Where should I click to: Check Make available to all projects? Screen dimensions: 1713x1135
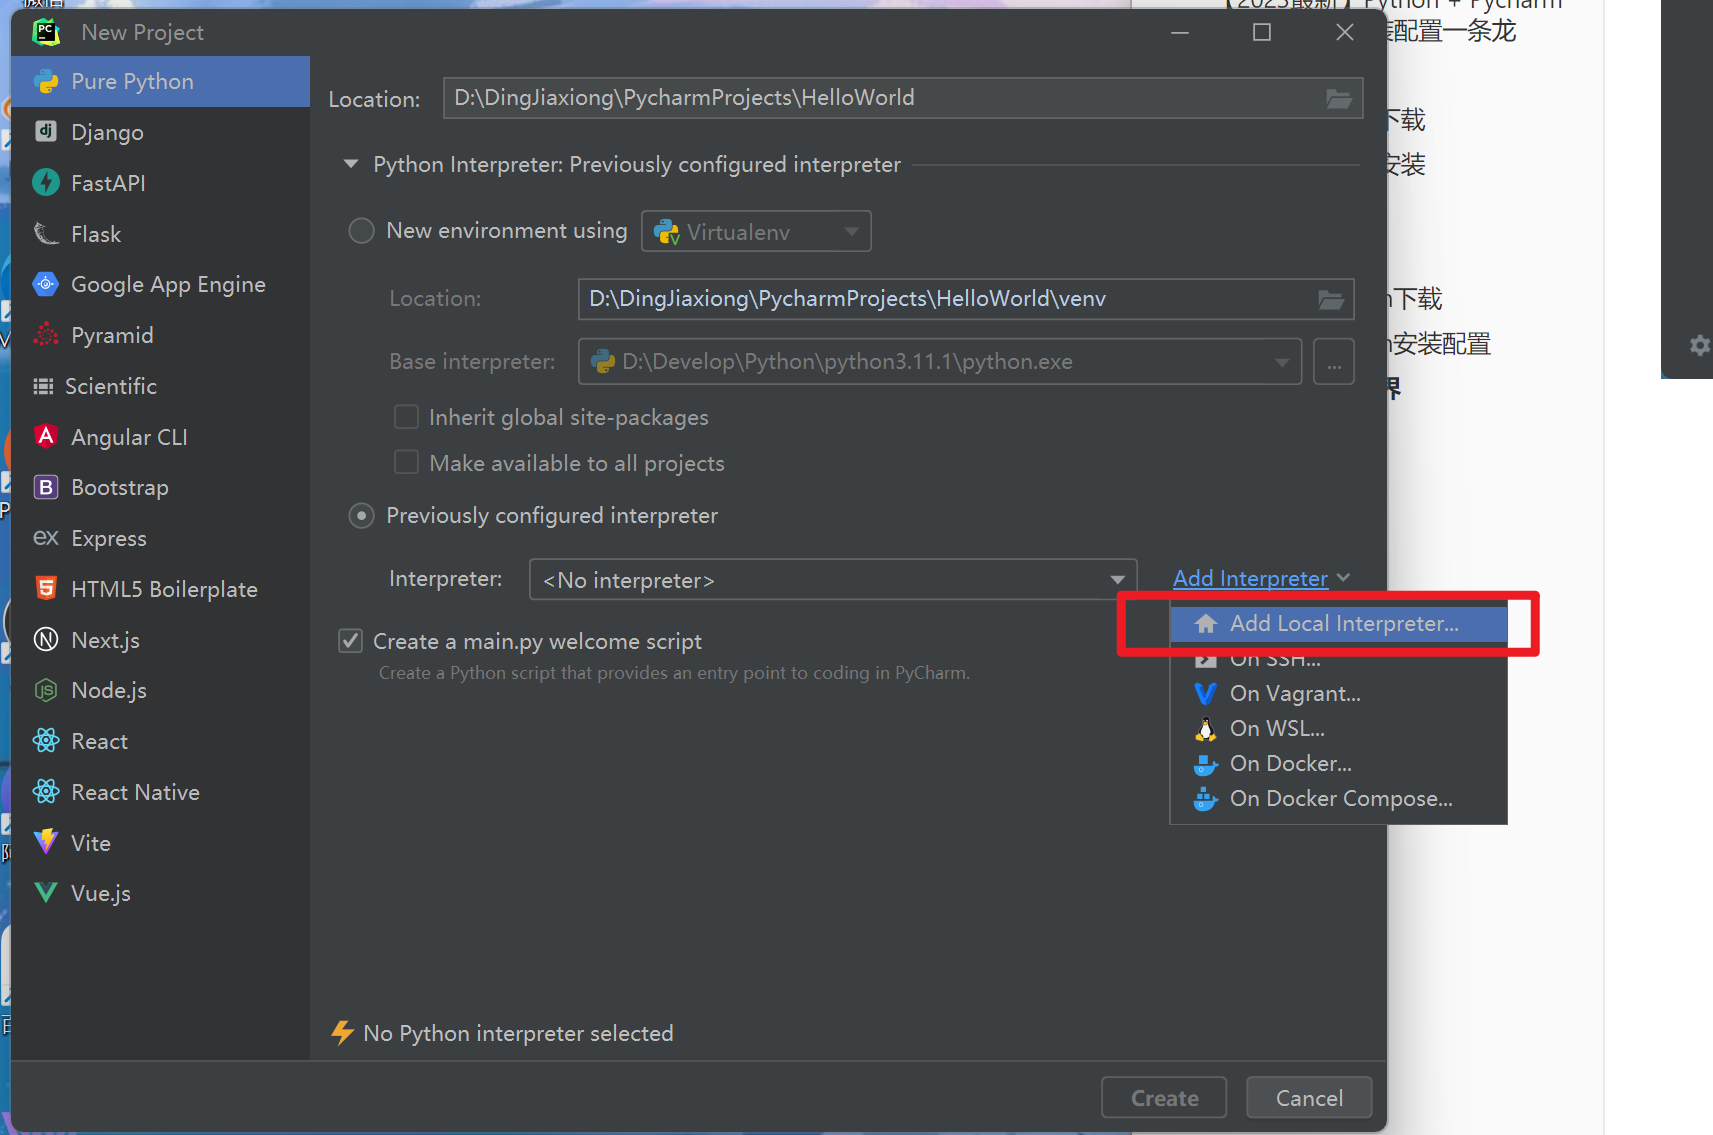click(406, 462)
